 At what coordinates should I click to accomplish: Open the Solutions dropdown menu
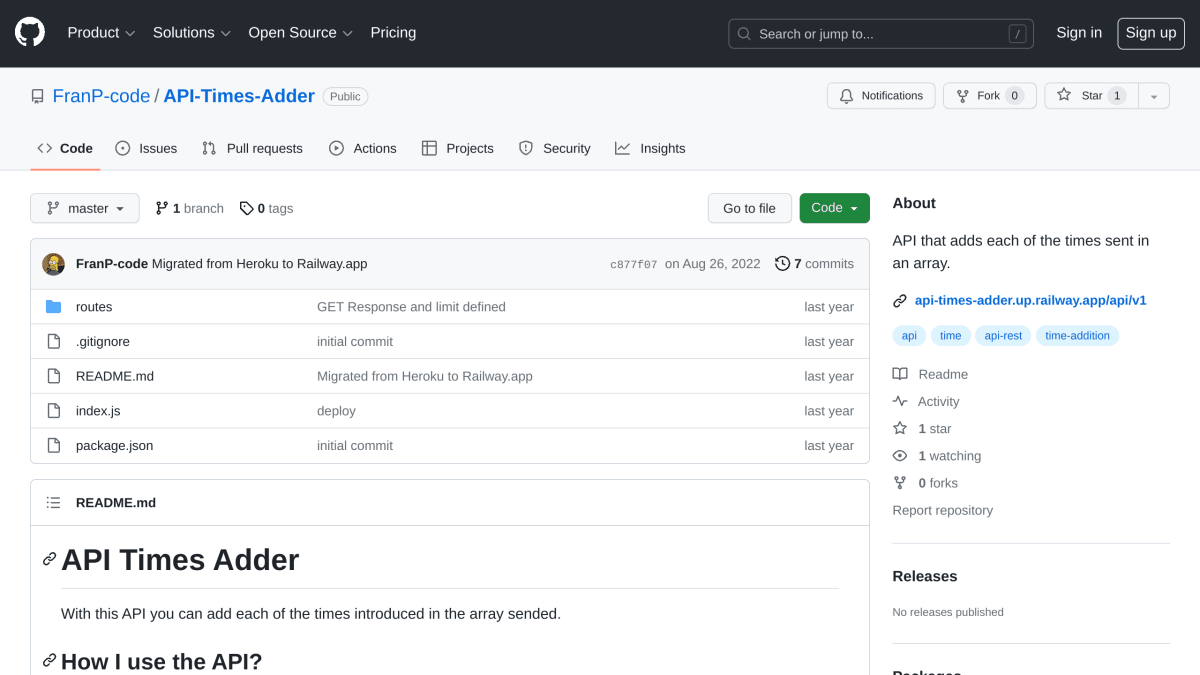(x=192, y=33)
